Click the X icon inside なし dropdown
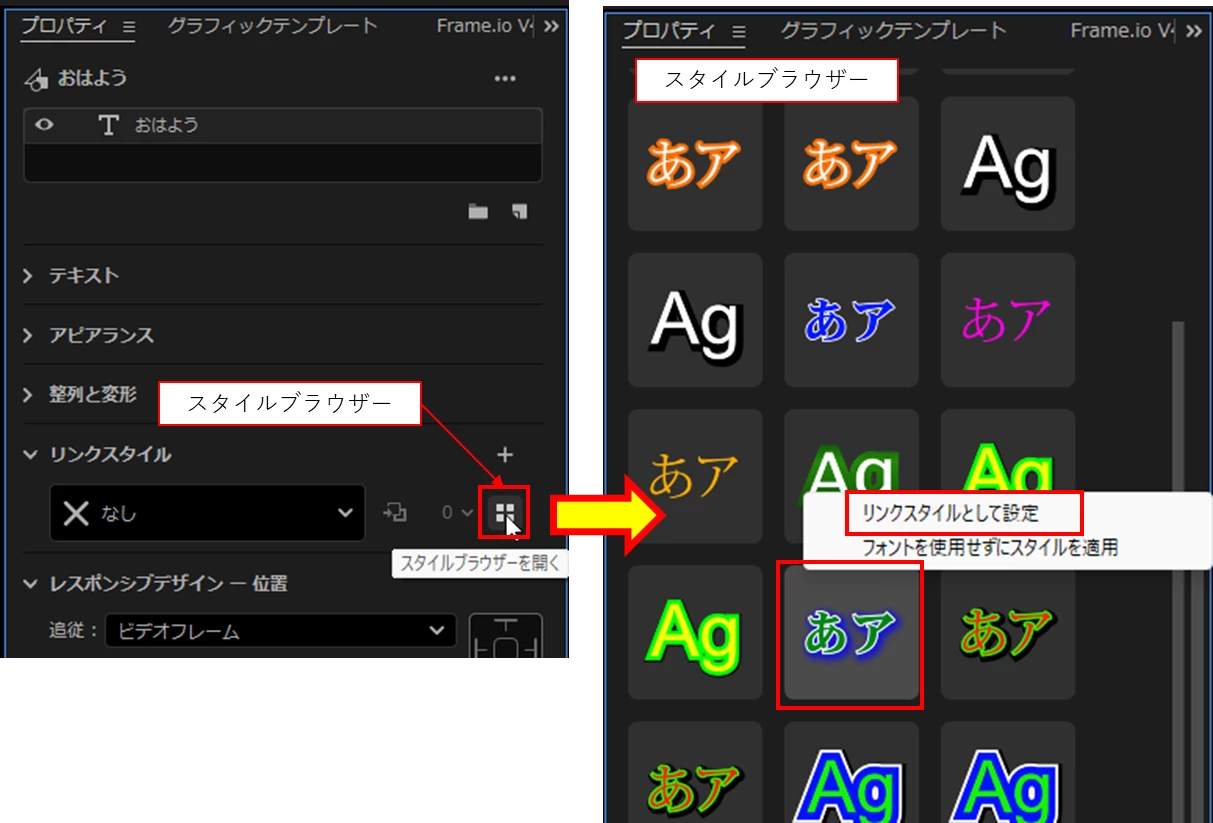Viewport: 1213px width, 823px height. [x=76, y=513]
